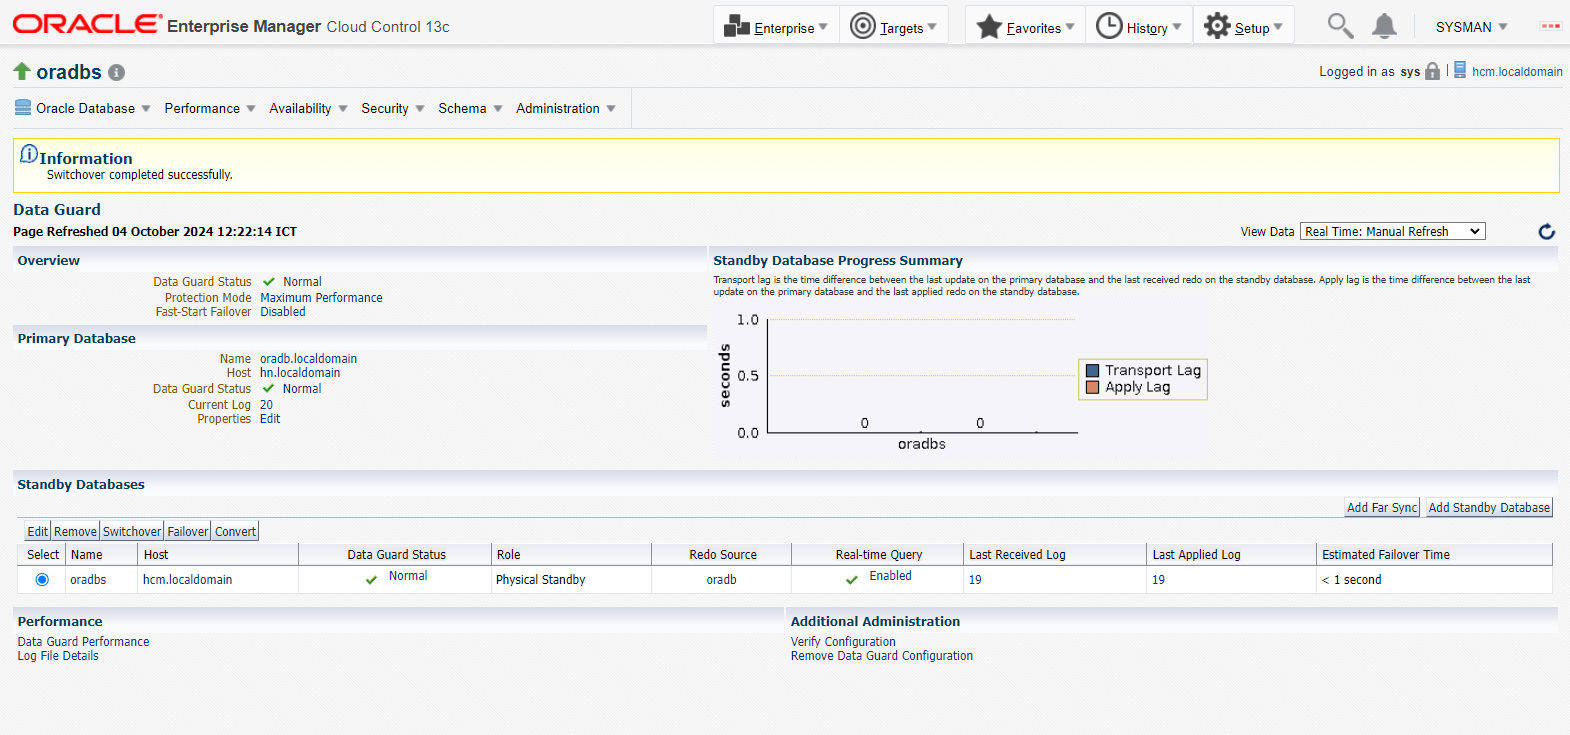This screenshot has height=735, width=1570.
Task: Click the red dots accessibility icon
Action: click(1550, 26)
